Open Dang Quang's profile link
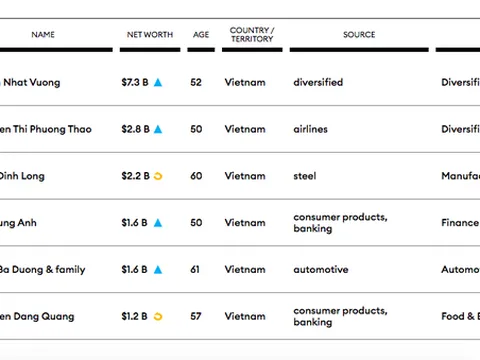The width and height of the screenshot is (480, 360). point(37,316)
